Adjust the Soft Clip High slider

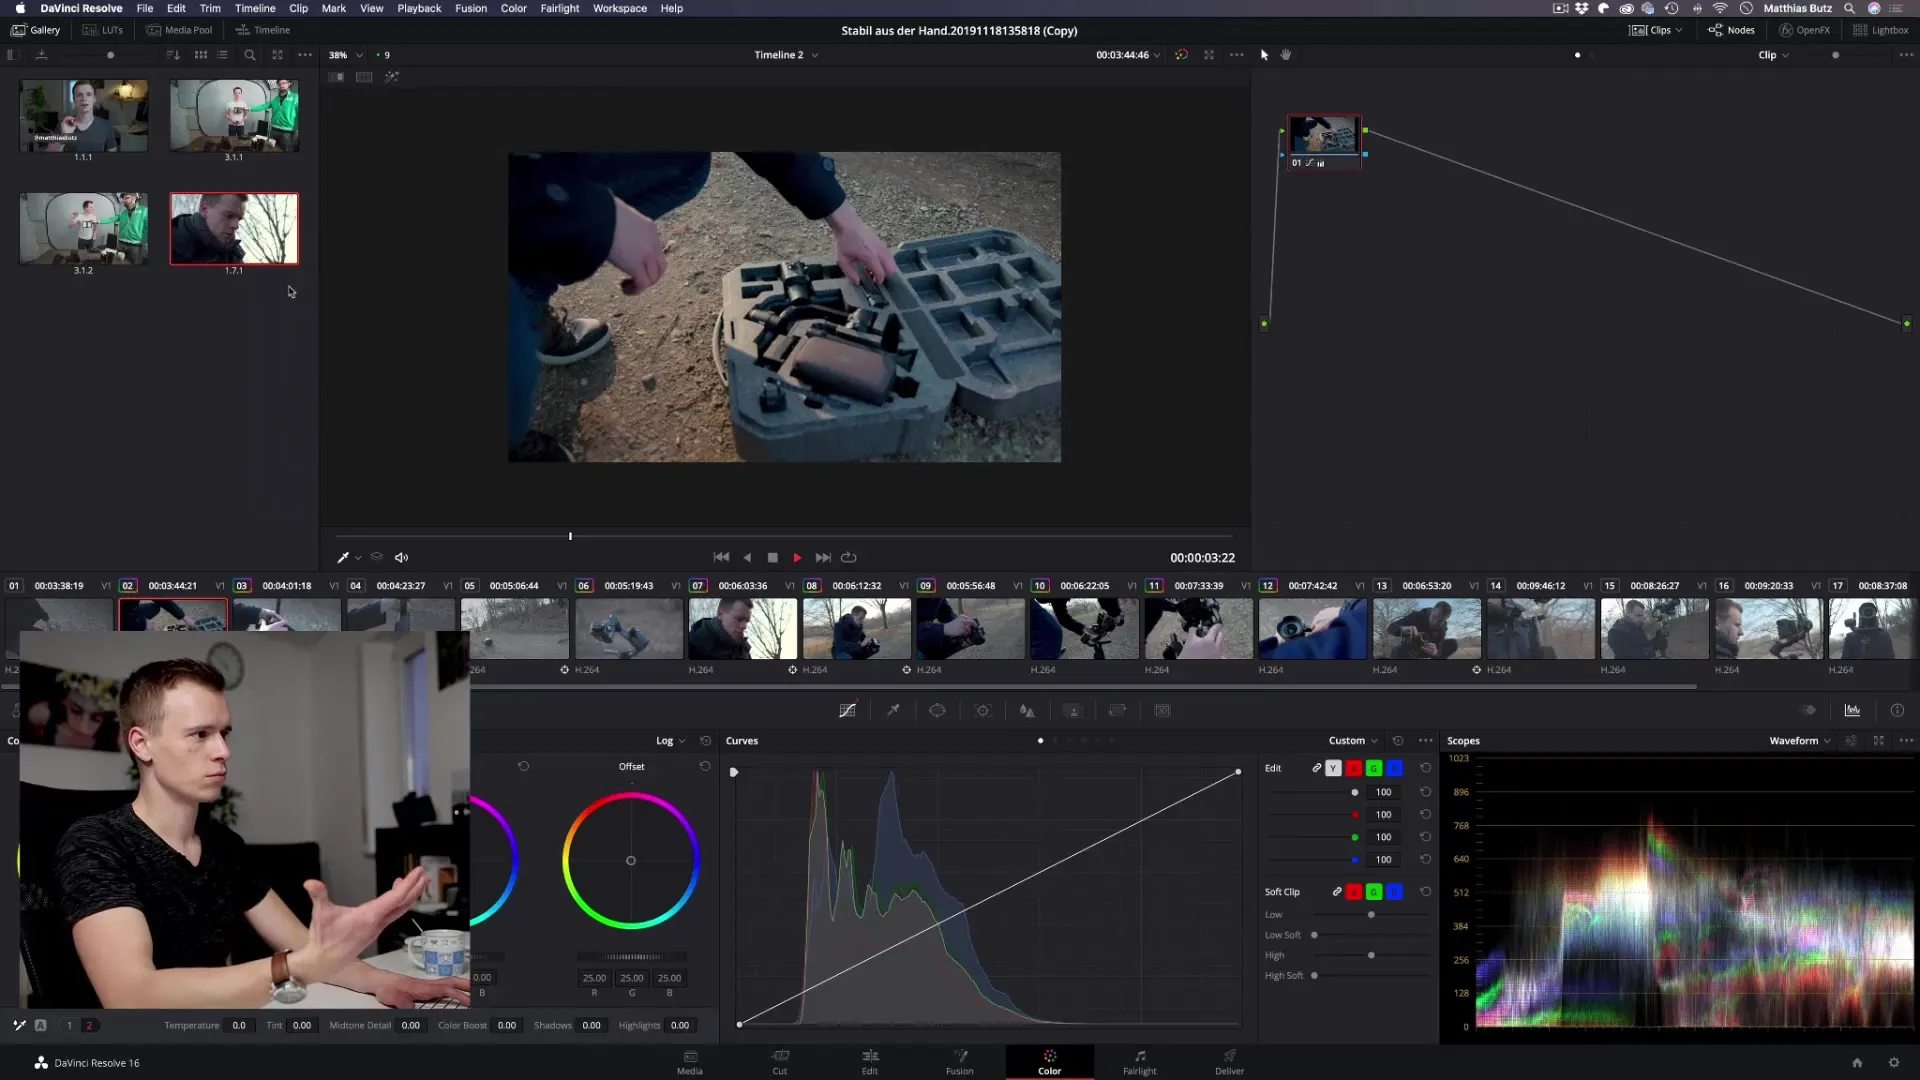point(1371,955)
